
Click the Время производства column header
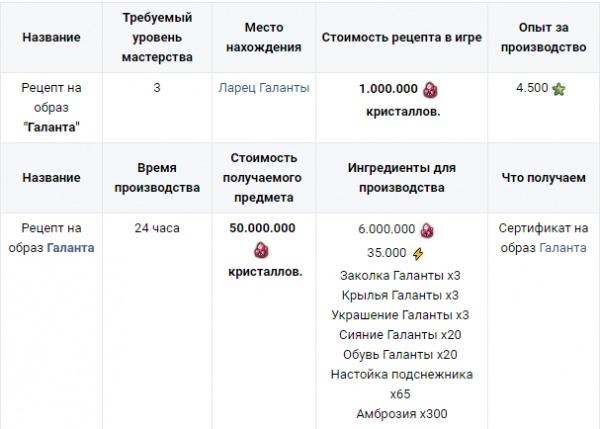click(156, 178)
